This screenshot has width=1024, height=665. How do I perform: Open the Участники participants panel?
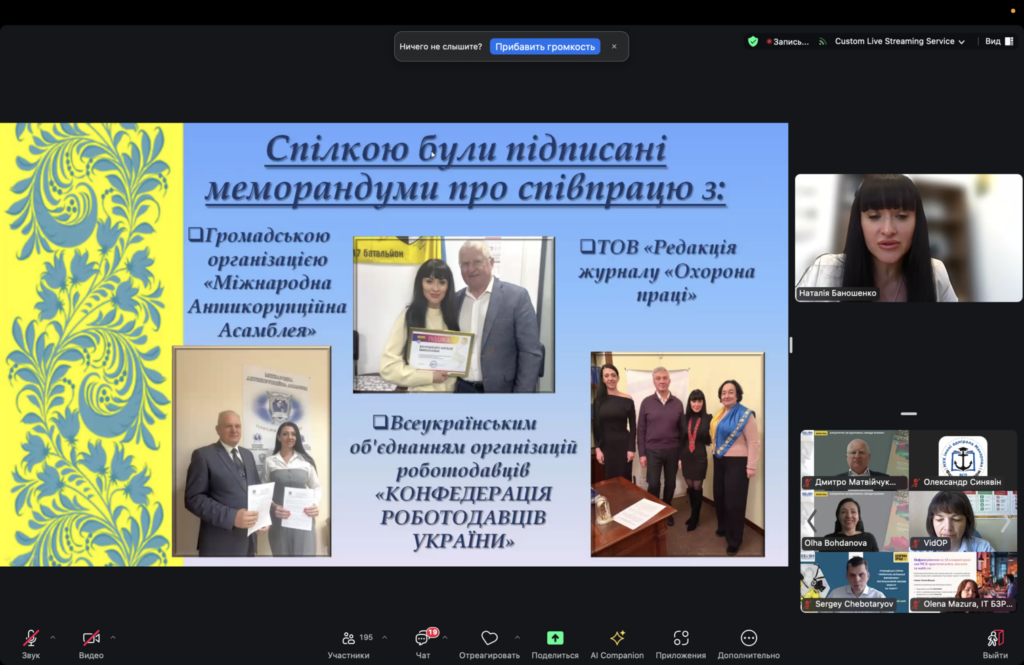(x=349, y=643)
